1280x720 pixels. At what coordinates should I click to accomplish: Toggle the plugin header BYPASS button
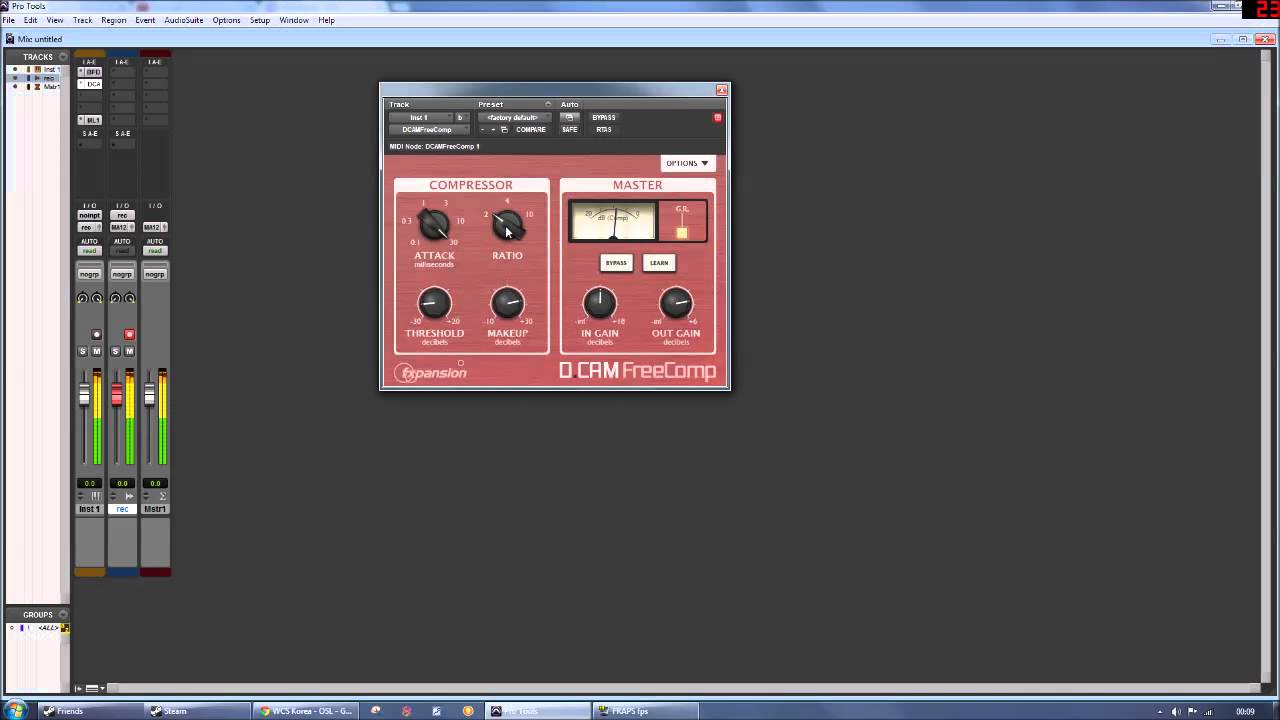pyautogui.click(x=604, y=118)
